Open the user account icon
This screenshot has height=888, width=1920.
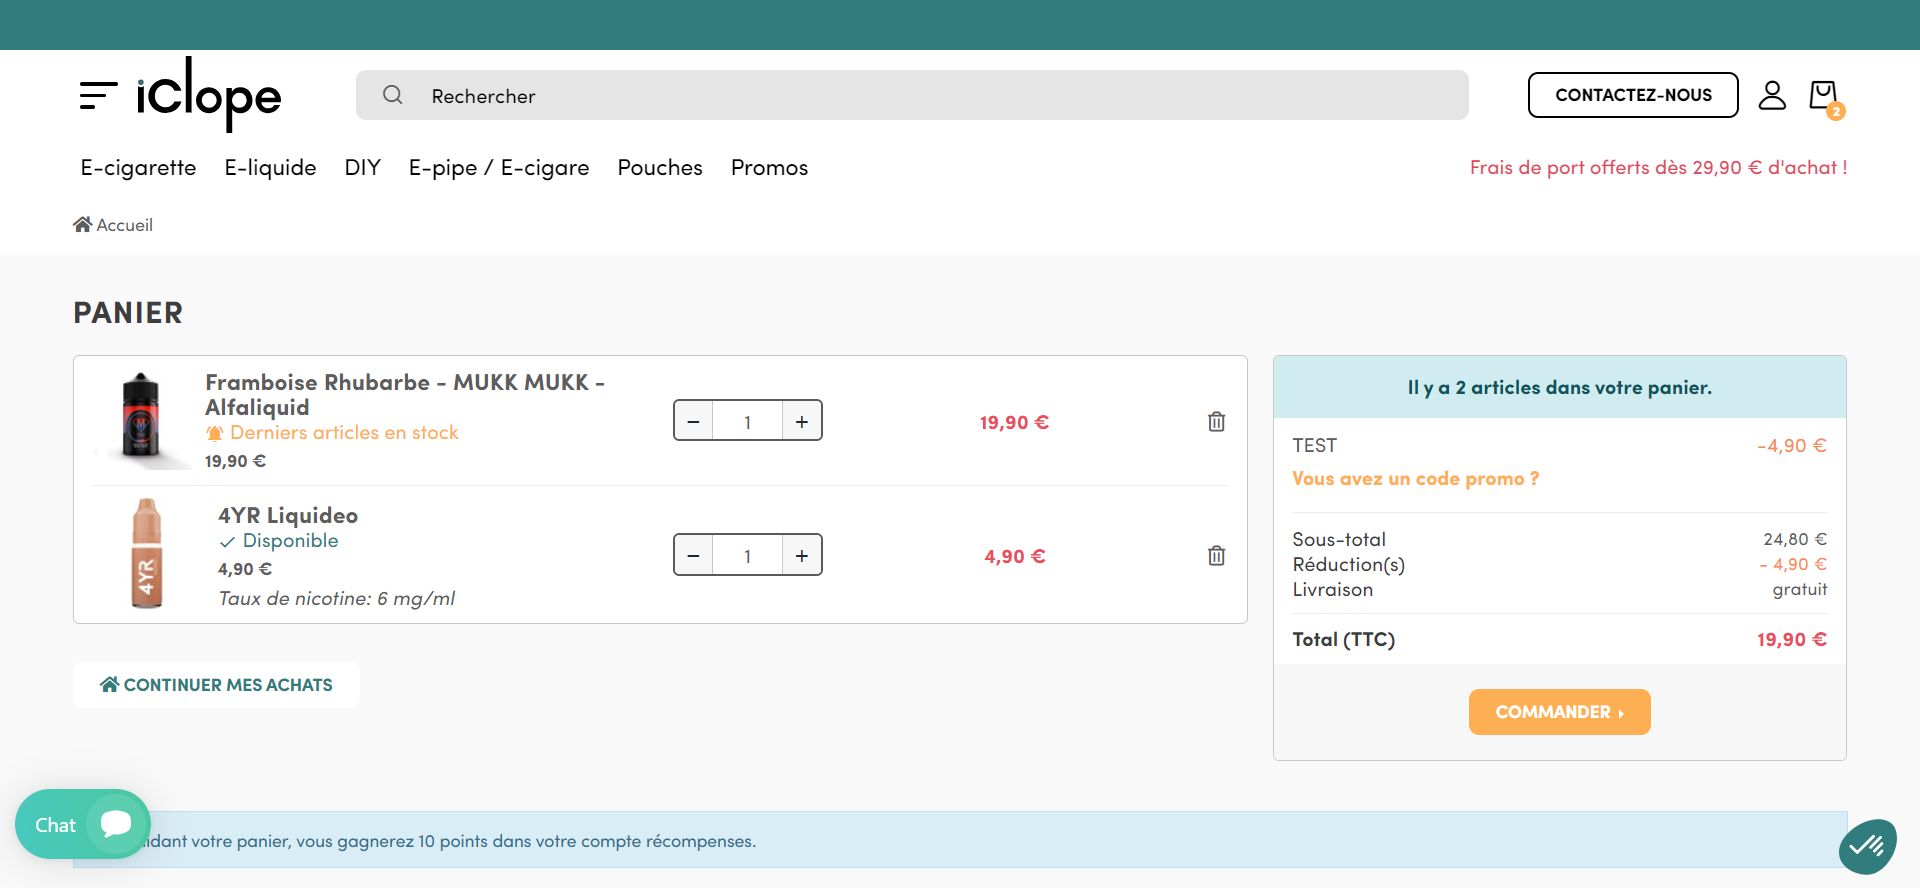[1772, 95]
